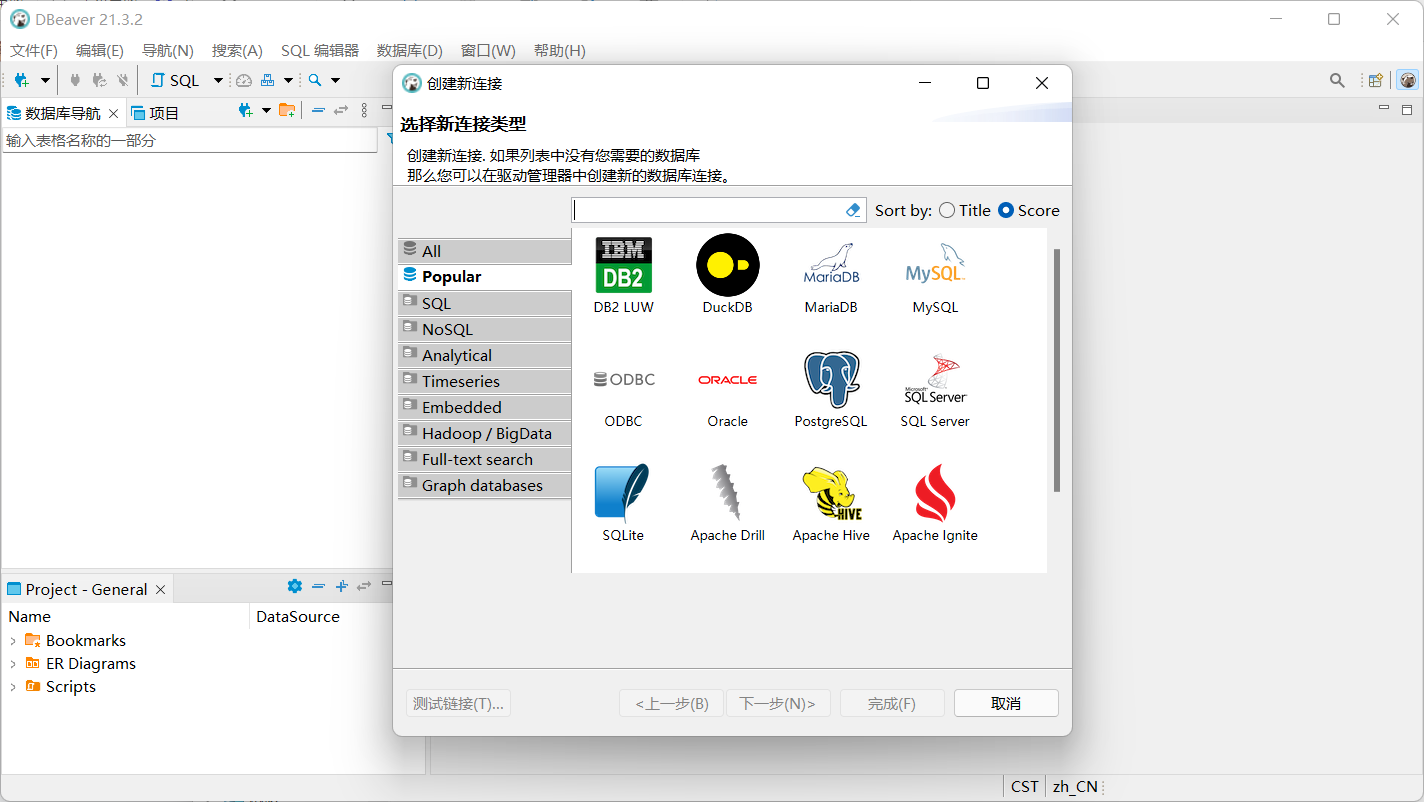Choose the DuckDB driver icon

coord(727,265)
